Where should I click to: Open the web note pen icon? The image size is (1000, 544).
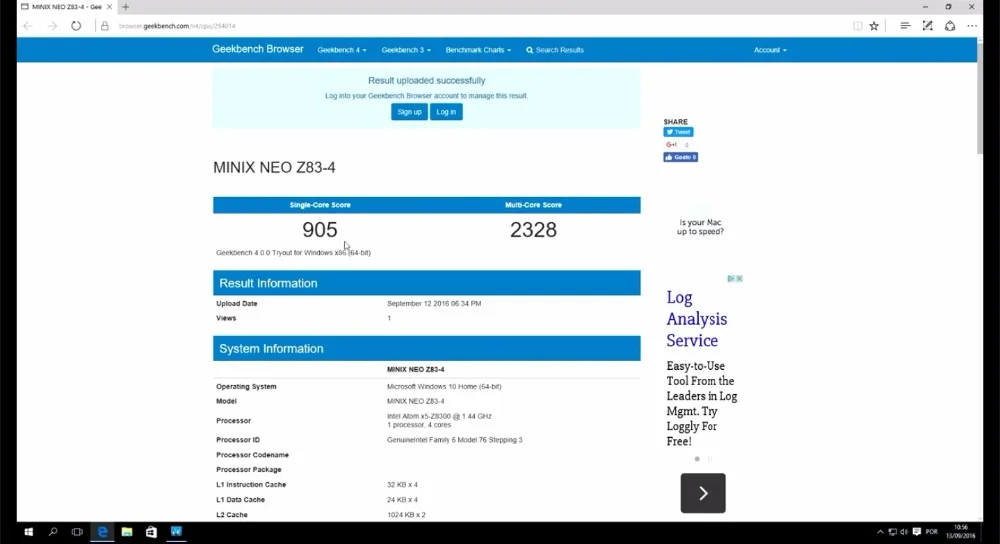pyautogui.click(x=927, y=26)
